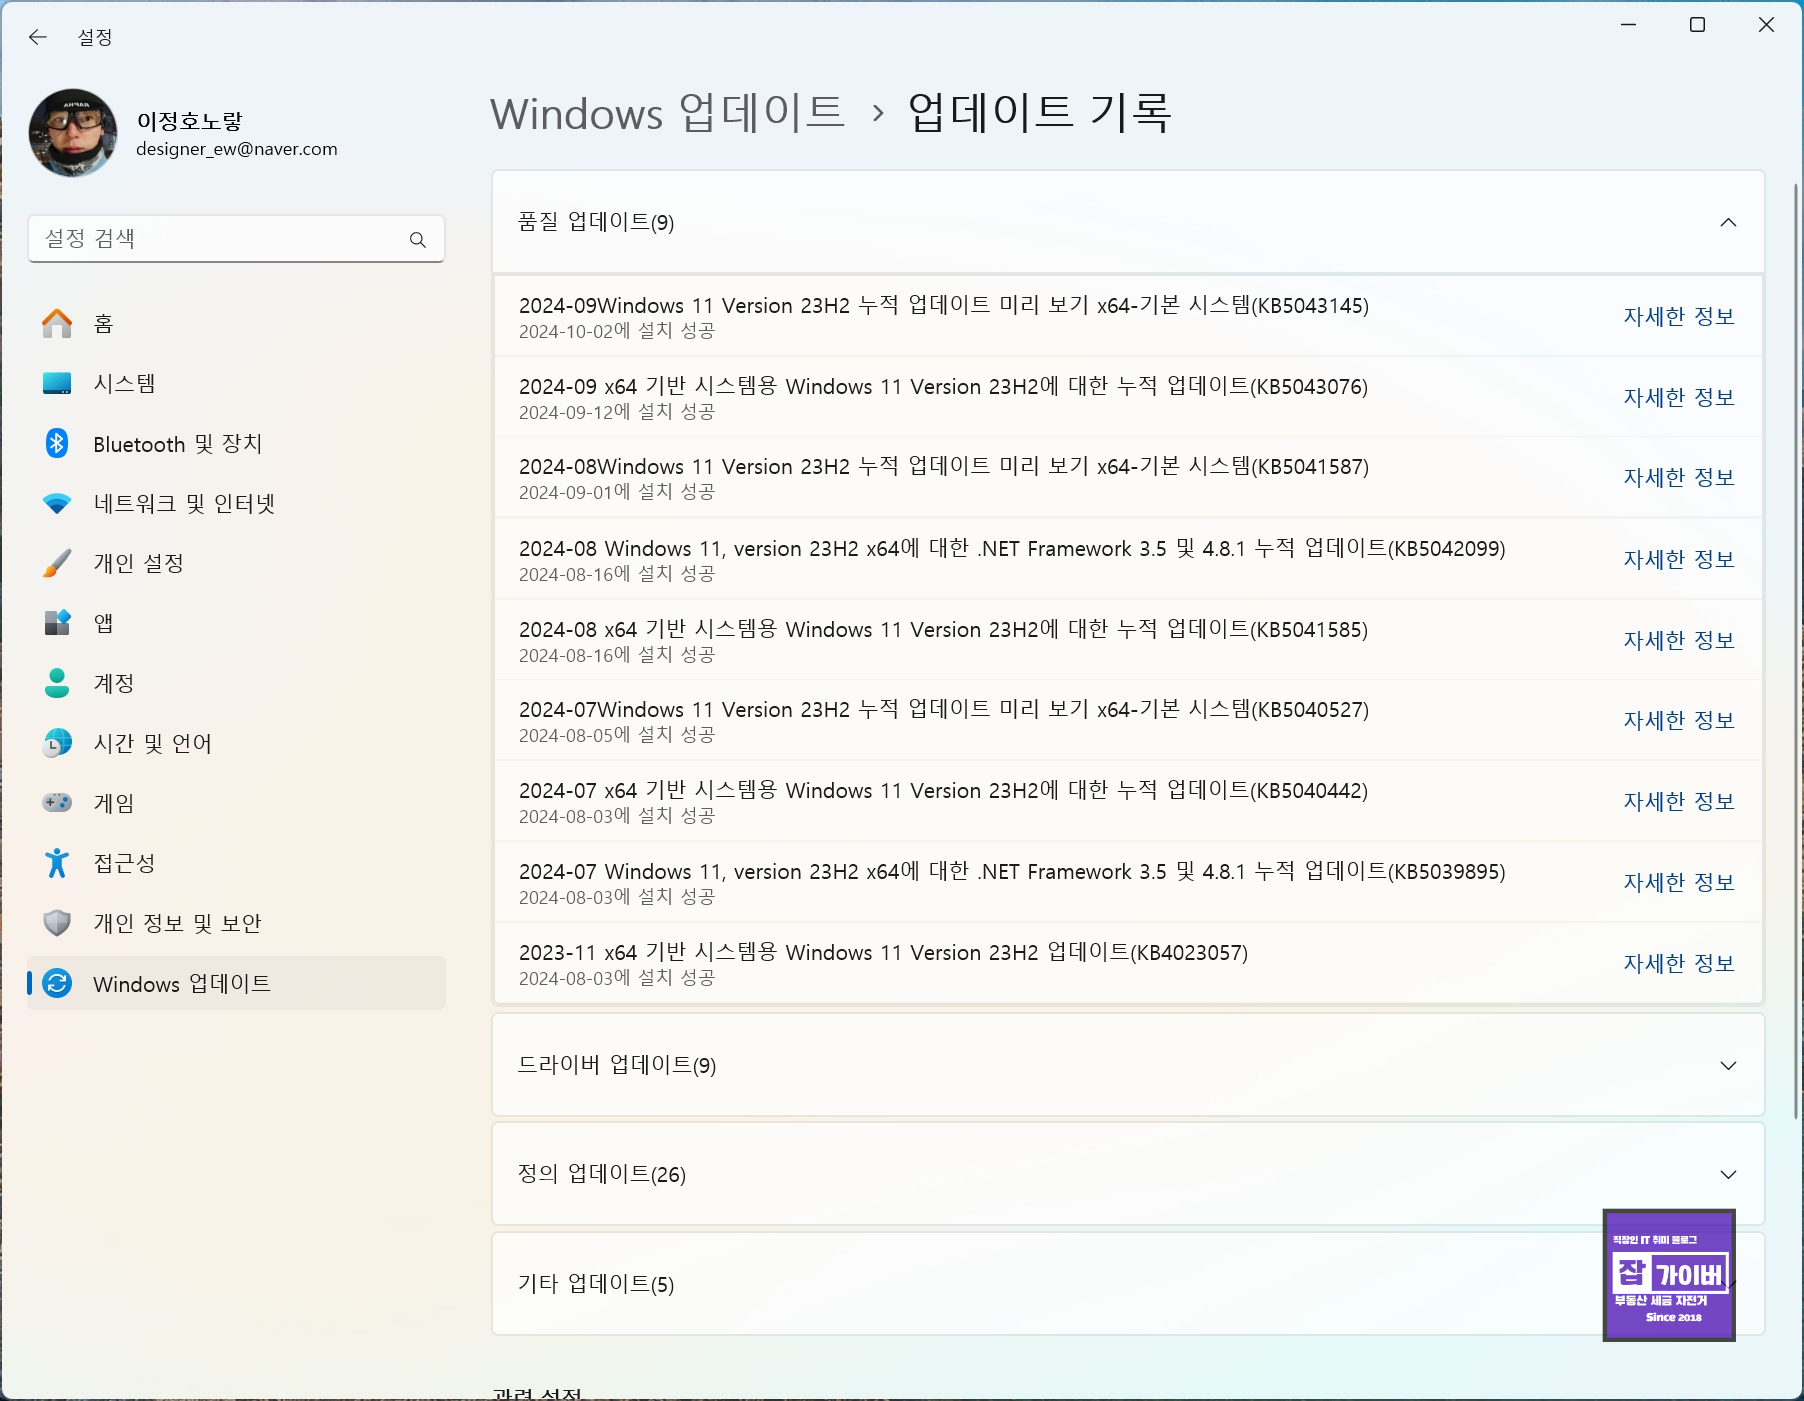Click the 시스템 monitor icon

(57, 383)
